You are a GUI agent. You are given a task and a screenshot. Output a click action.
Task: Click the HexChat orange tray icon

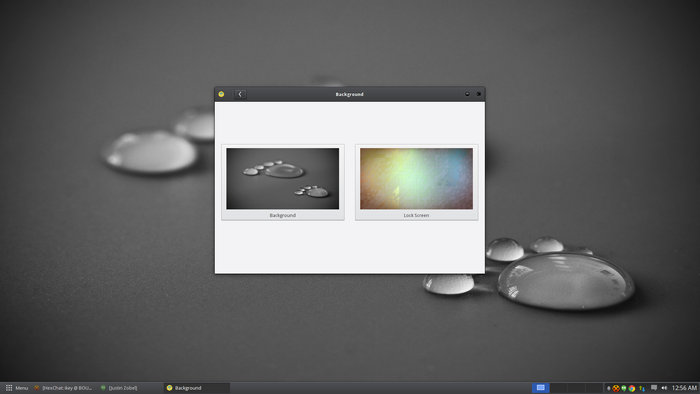coord(616,388)
